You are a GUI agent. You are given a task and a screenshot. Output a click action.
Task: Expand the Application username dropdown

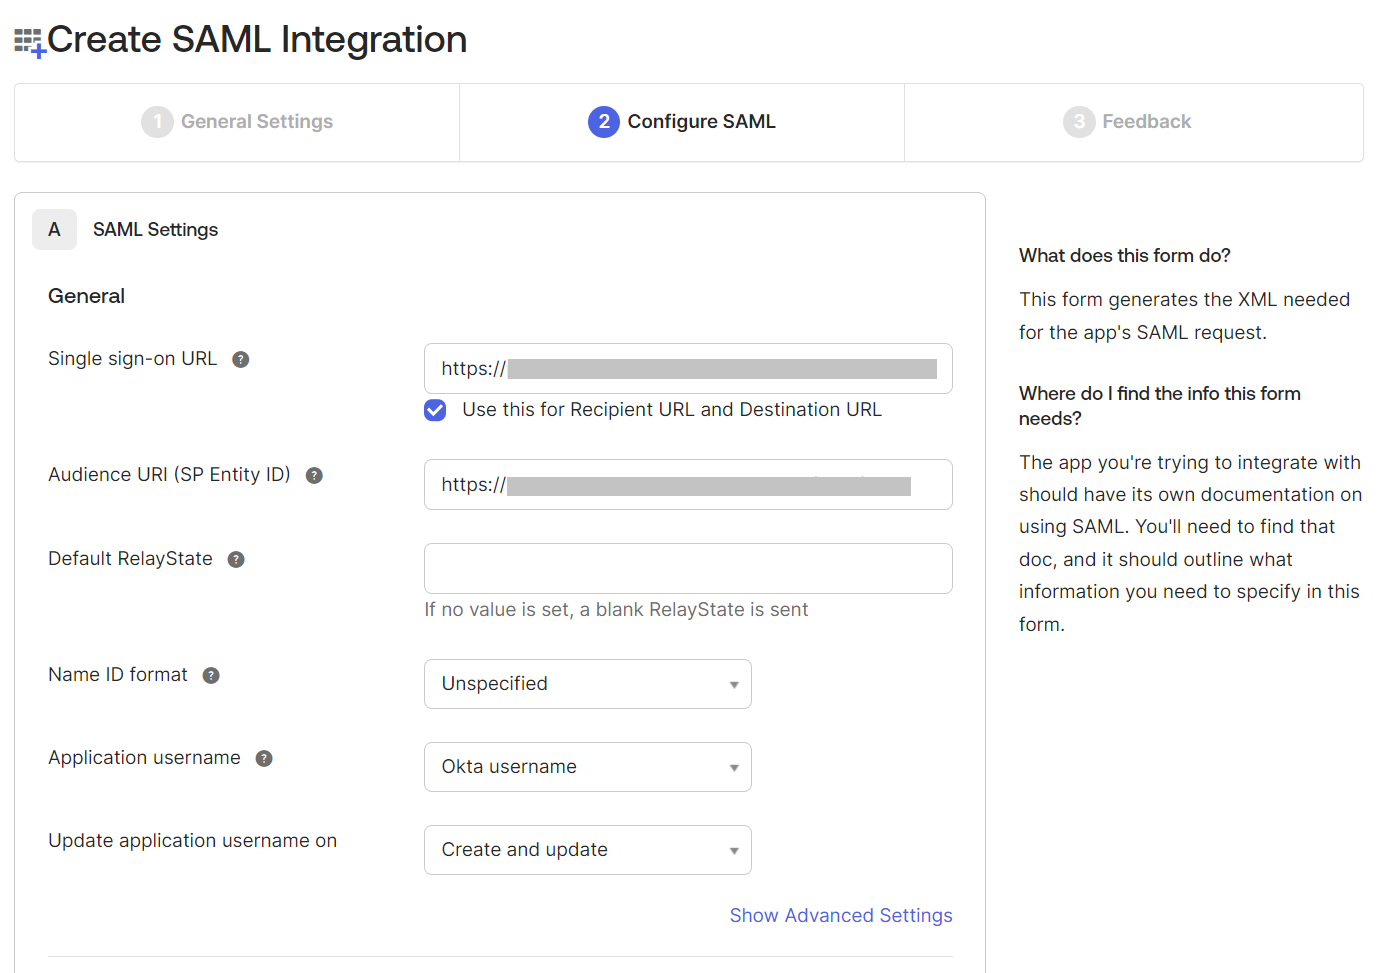[587, 767]
